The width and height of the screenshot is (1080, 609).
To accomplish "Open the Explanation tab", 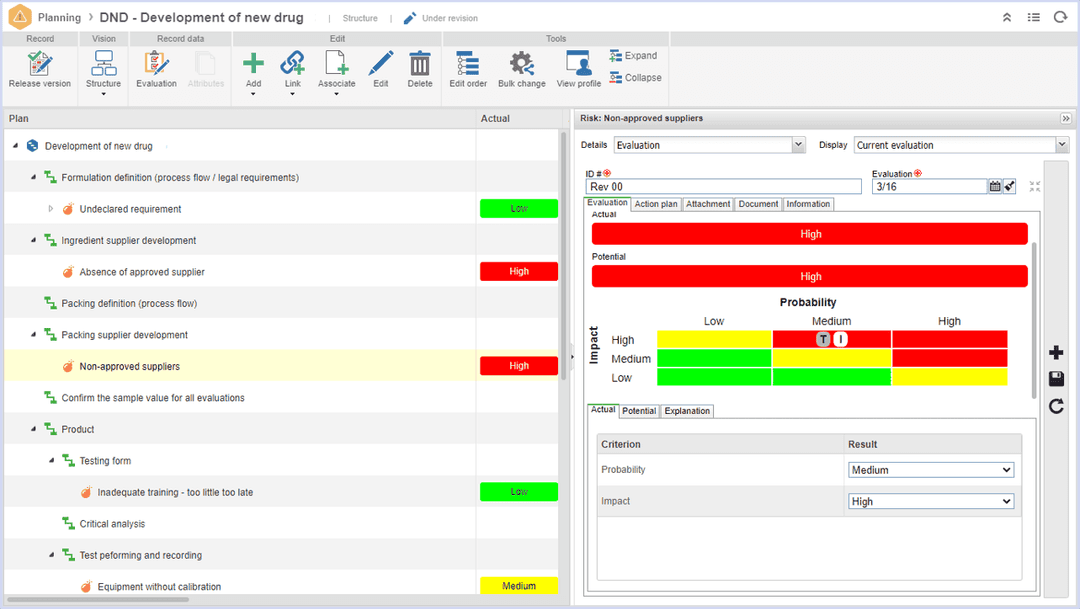I will click(687, 411).
